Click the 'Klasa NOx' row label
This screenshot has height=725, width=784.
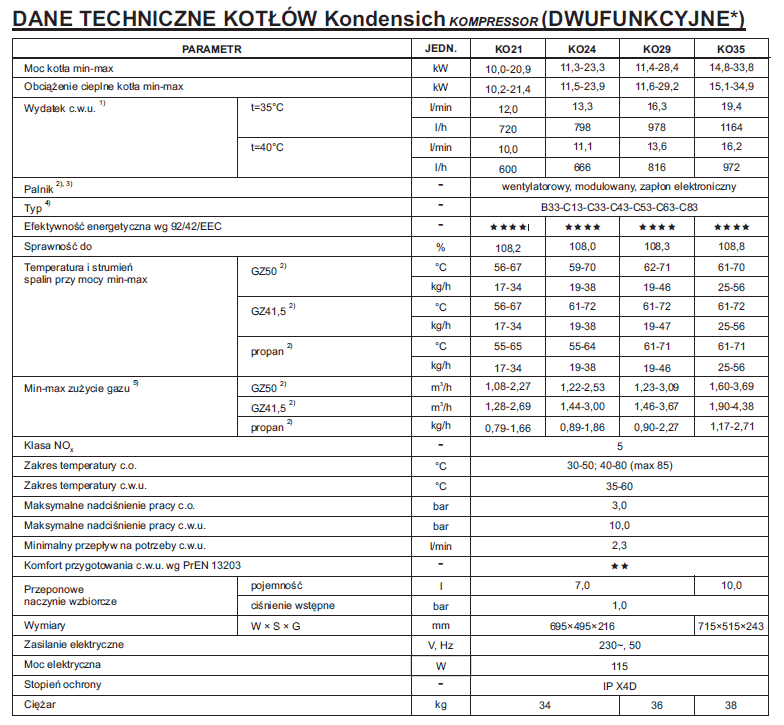tap(48, 446)
